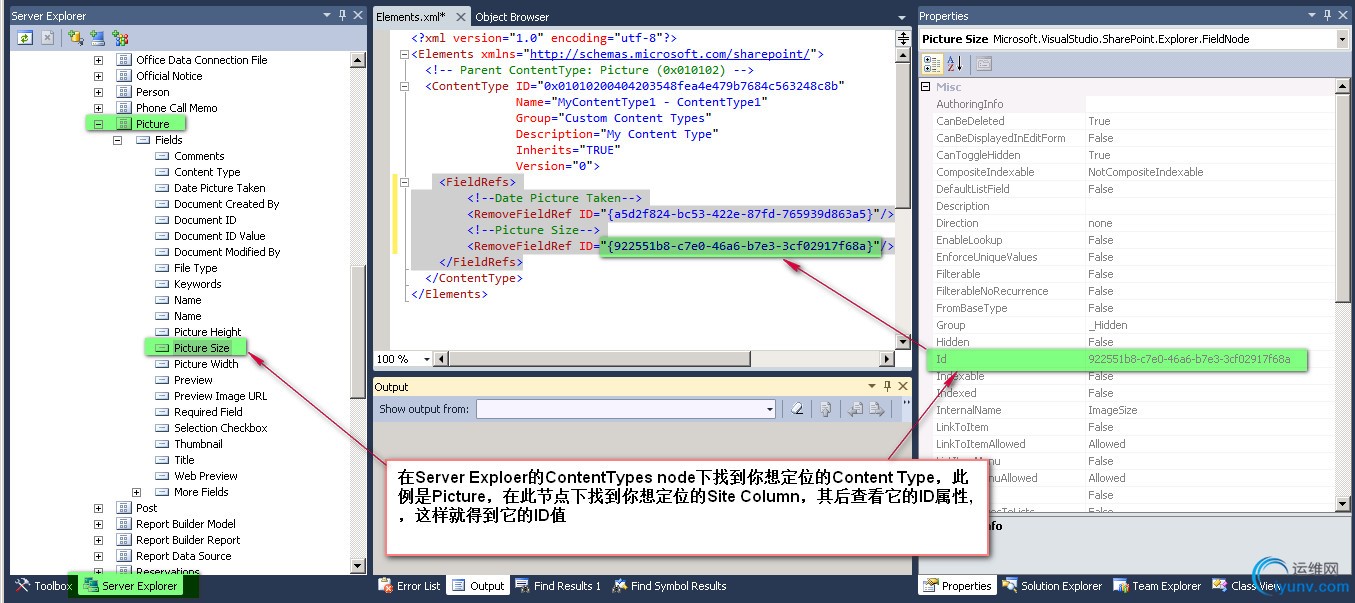Toggle auto hide pin on Output panel
The height and width of the screenshot is (603, 1355).
pyautogui.click(x=889, y=386)
